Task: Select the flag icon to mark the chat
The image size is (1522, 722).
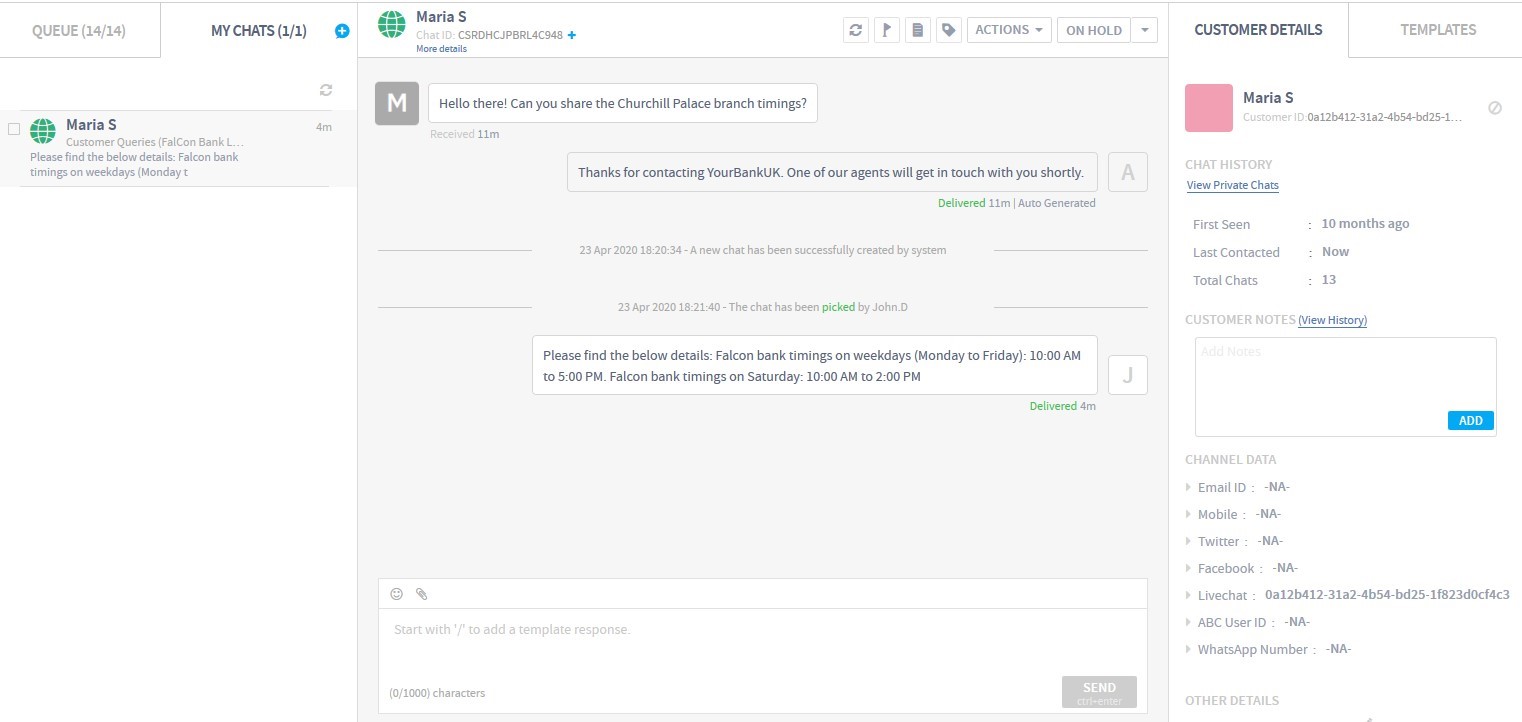Action: pos(887,30)
